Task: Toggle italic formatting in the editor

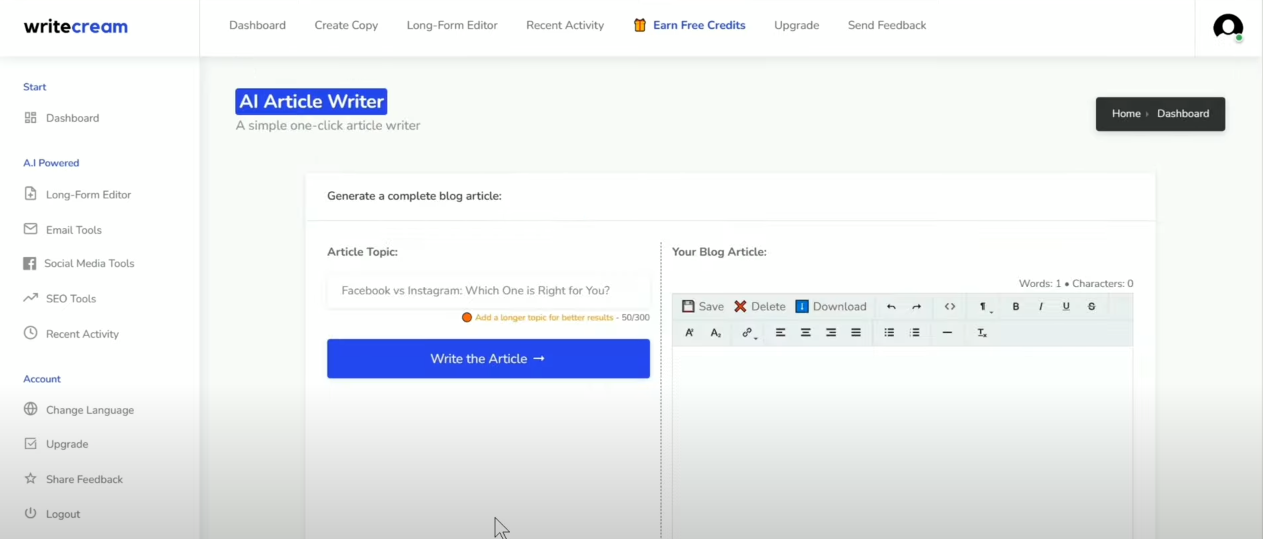Action: click(x=1041, y=307)
